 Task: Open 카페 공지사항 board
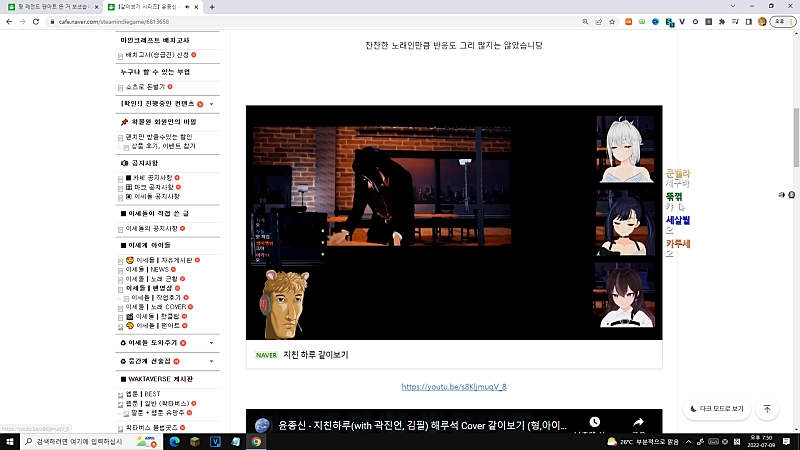[x=149, y=178]
